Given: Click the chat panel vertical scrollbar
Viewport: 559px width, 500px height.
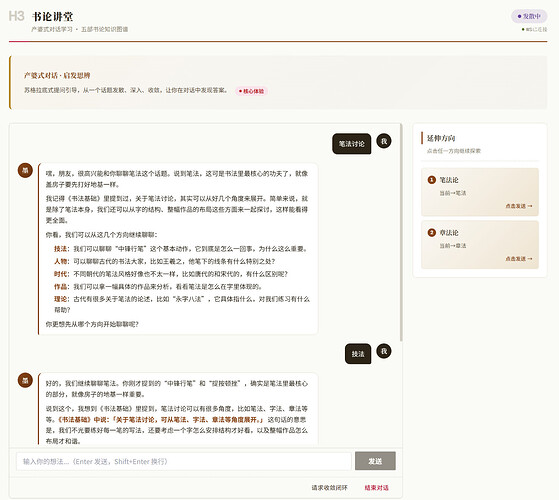Looking at the screenshot, I should pyautogui.click(x=401, y=232).
